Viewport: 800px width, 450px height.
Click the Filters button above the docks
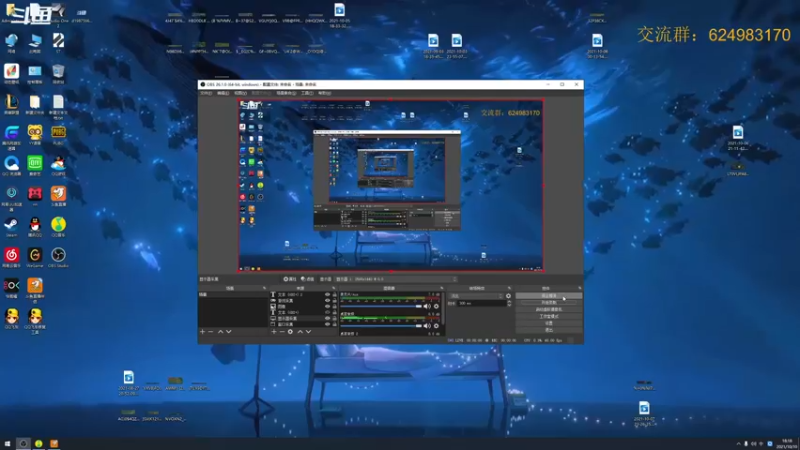(x=308, y=279)
